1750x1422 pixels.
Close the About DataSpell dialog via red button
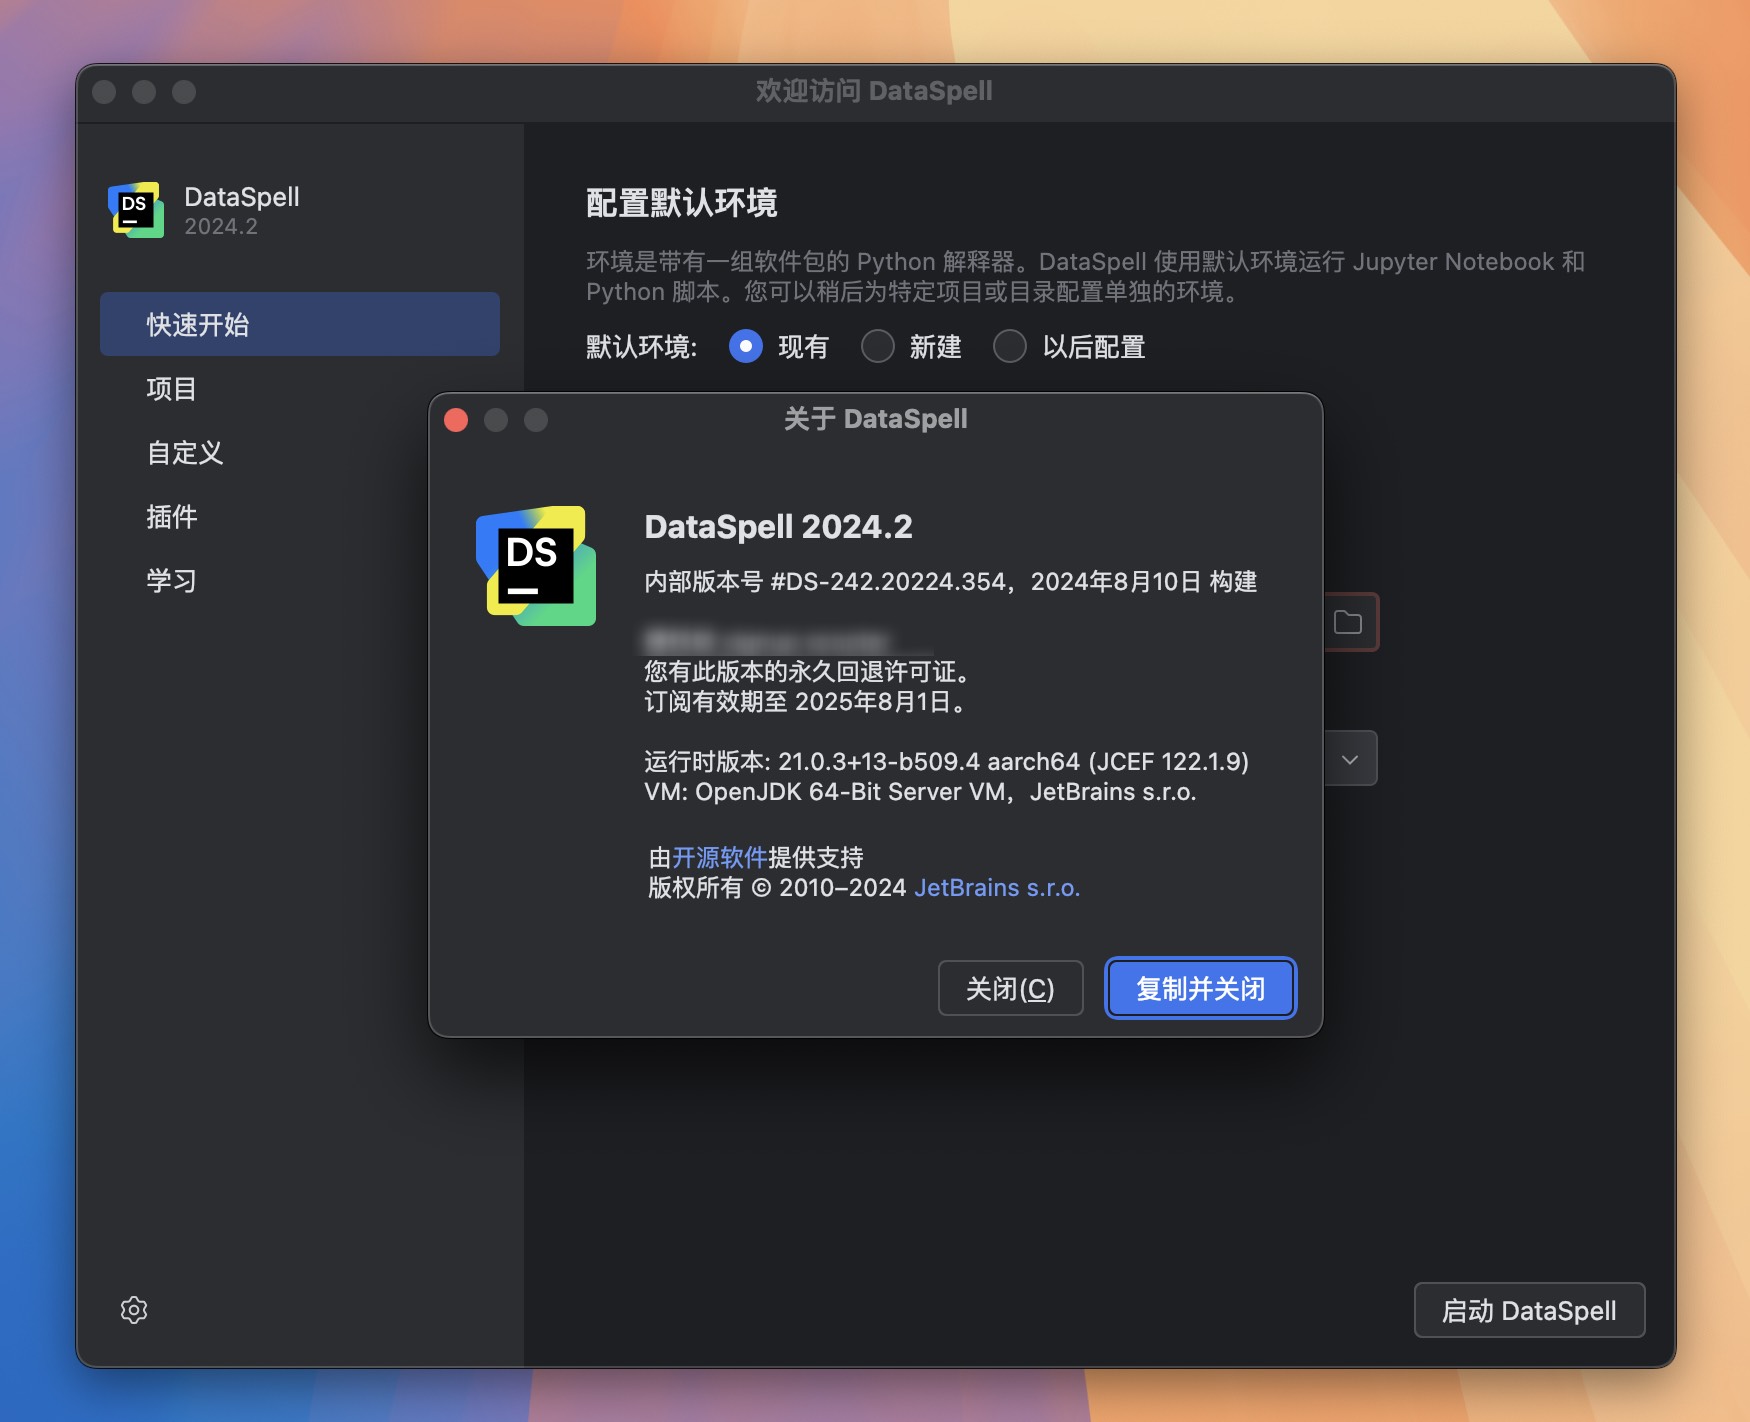pos(456,420)
